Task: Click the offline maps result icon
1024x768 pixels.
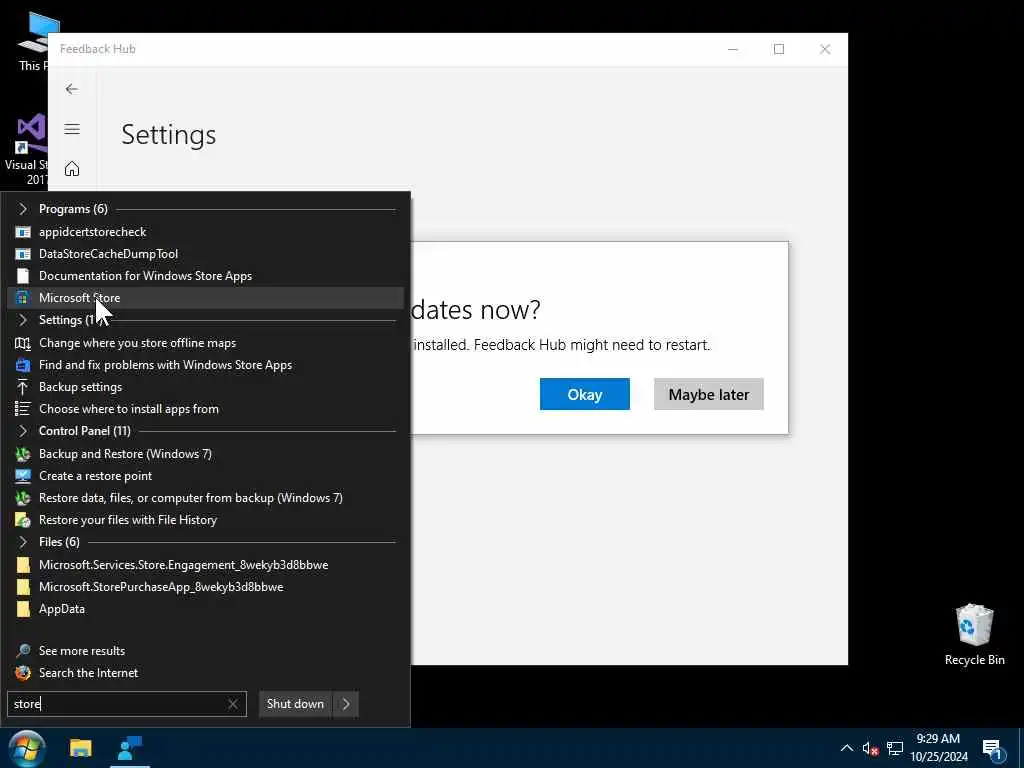Action: tap(23, 343)
